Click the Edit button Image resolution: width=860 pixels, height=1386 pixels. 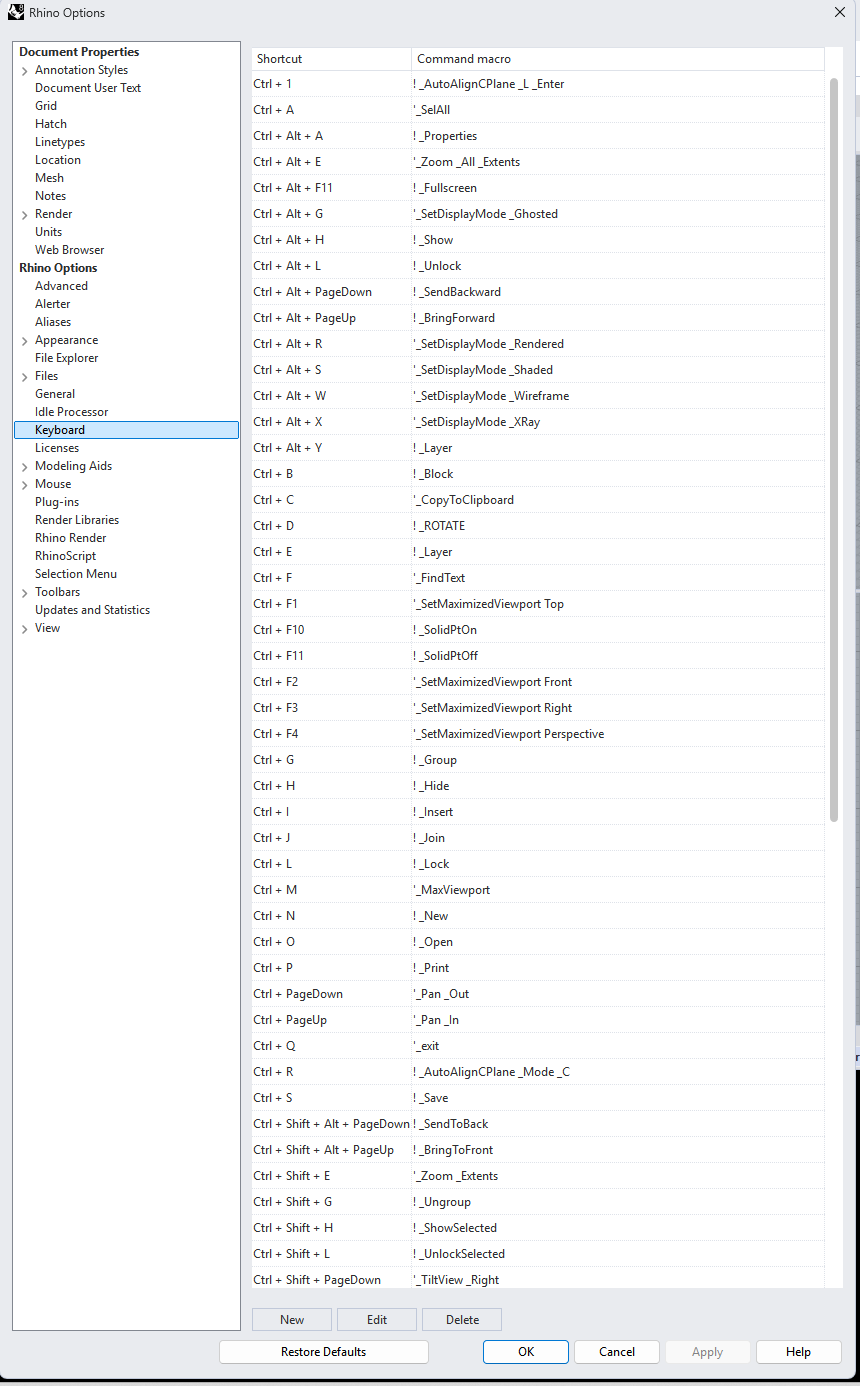376,1319
